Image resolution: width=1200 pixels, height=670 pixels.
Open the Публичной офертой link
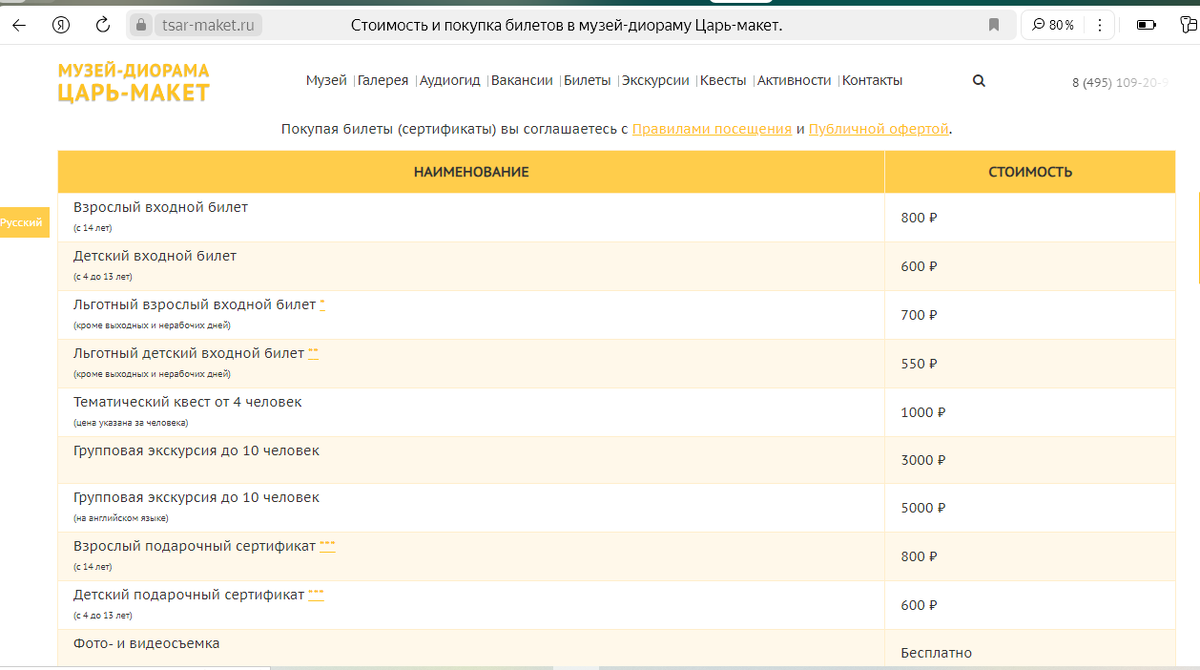pyautogui.click(x=878, y=129)
